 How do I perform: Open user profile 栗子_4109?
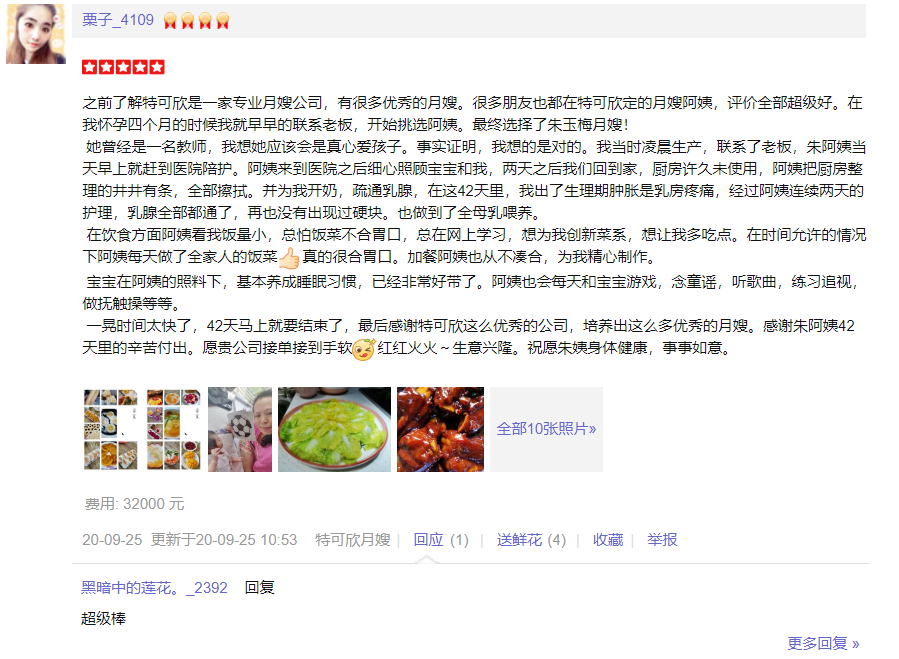[x=118, y=20]
